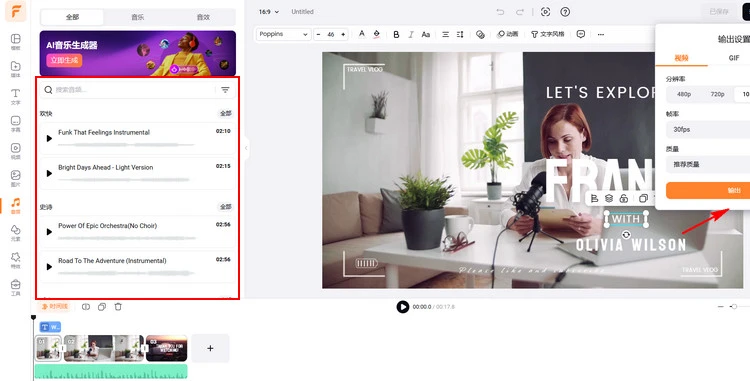Switch to the Music (音乐) tab

pos(138,17)
